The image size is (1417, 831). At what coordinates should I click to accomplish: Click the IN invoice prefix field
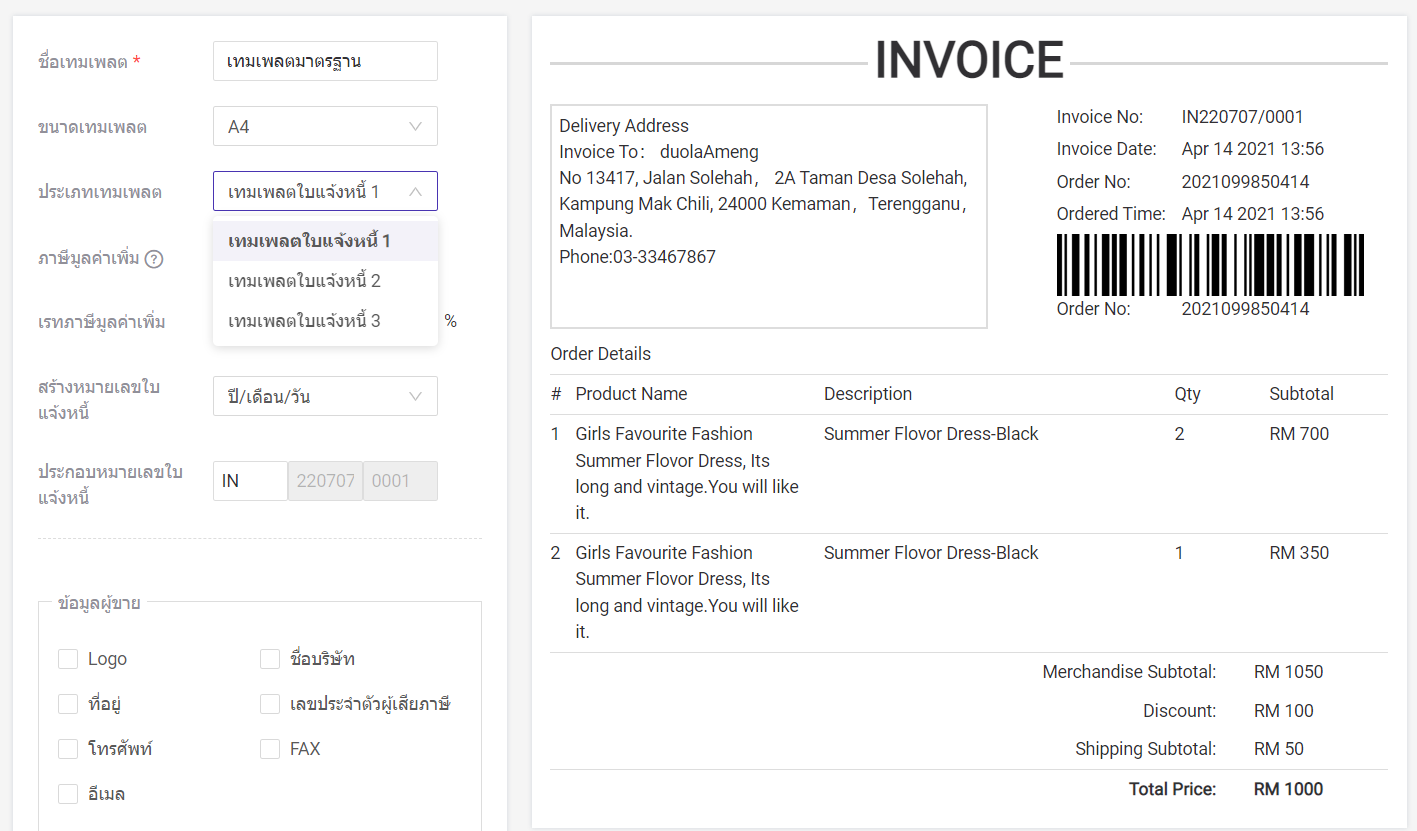point(250,481)
